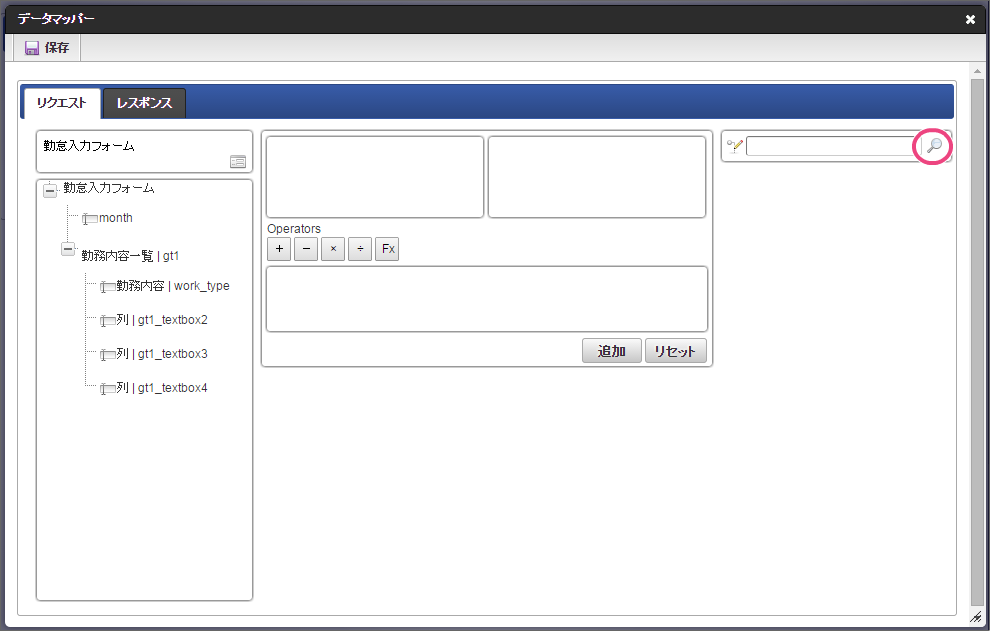This screenshot has height=631, width=990.
Task: Click the expression area below Operators
Action: (487, 299)
